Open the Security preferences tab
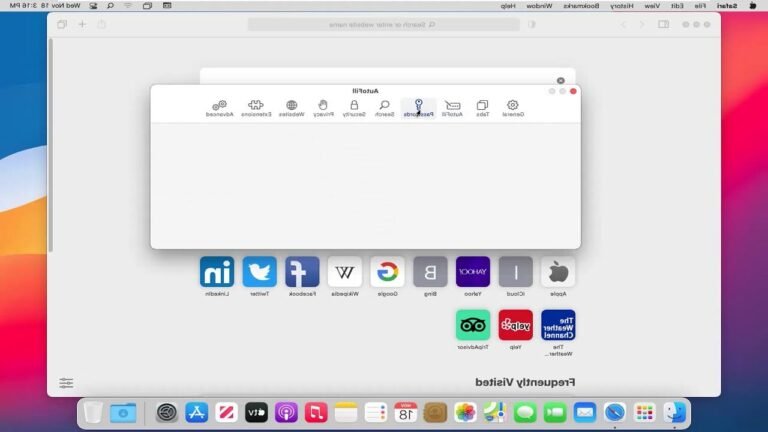This screenshot has height=432, width=768. (x=354, y=108)
